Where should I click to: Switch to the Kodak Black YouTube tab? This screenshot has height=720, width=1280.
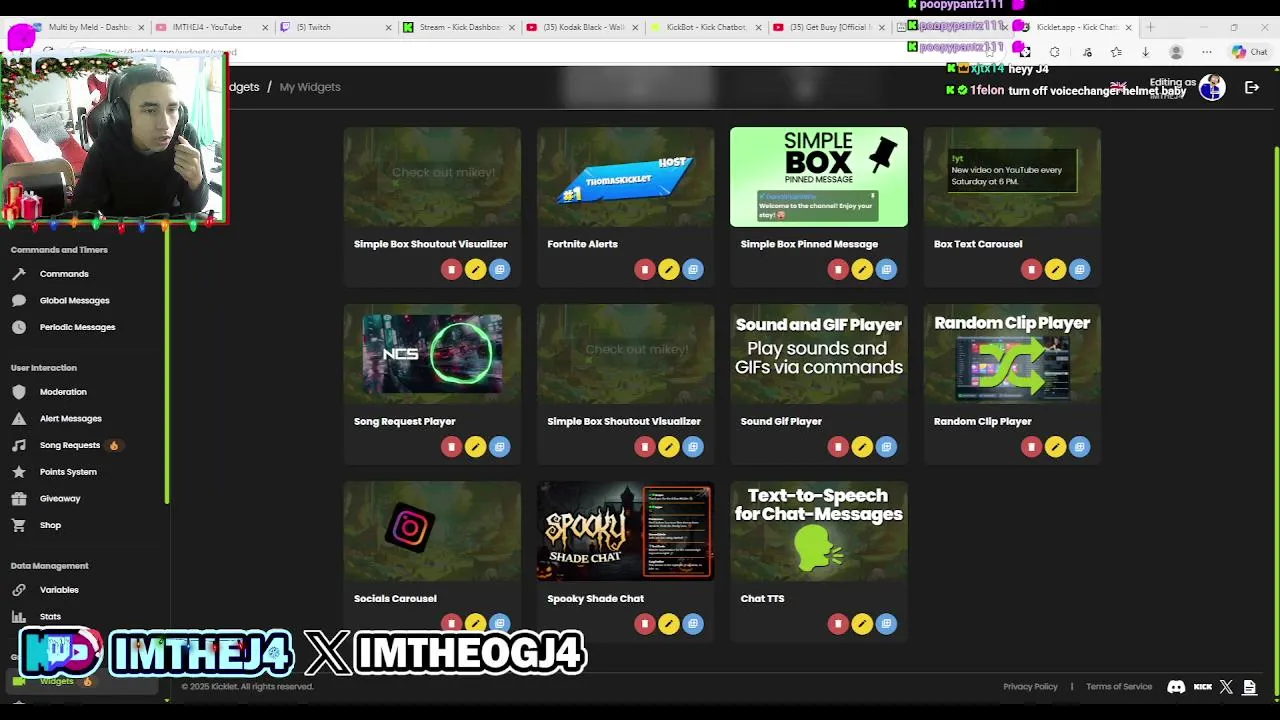point(582,27)
